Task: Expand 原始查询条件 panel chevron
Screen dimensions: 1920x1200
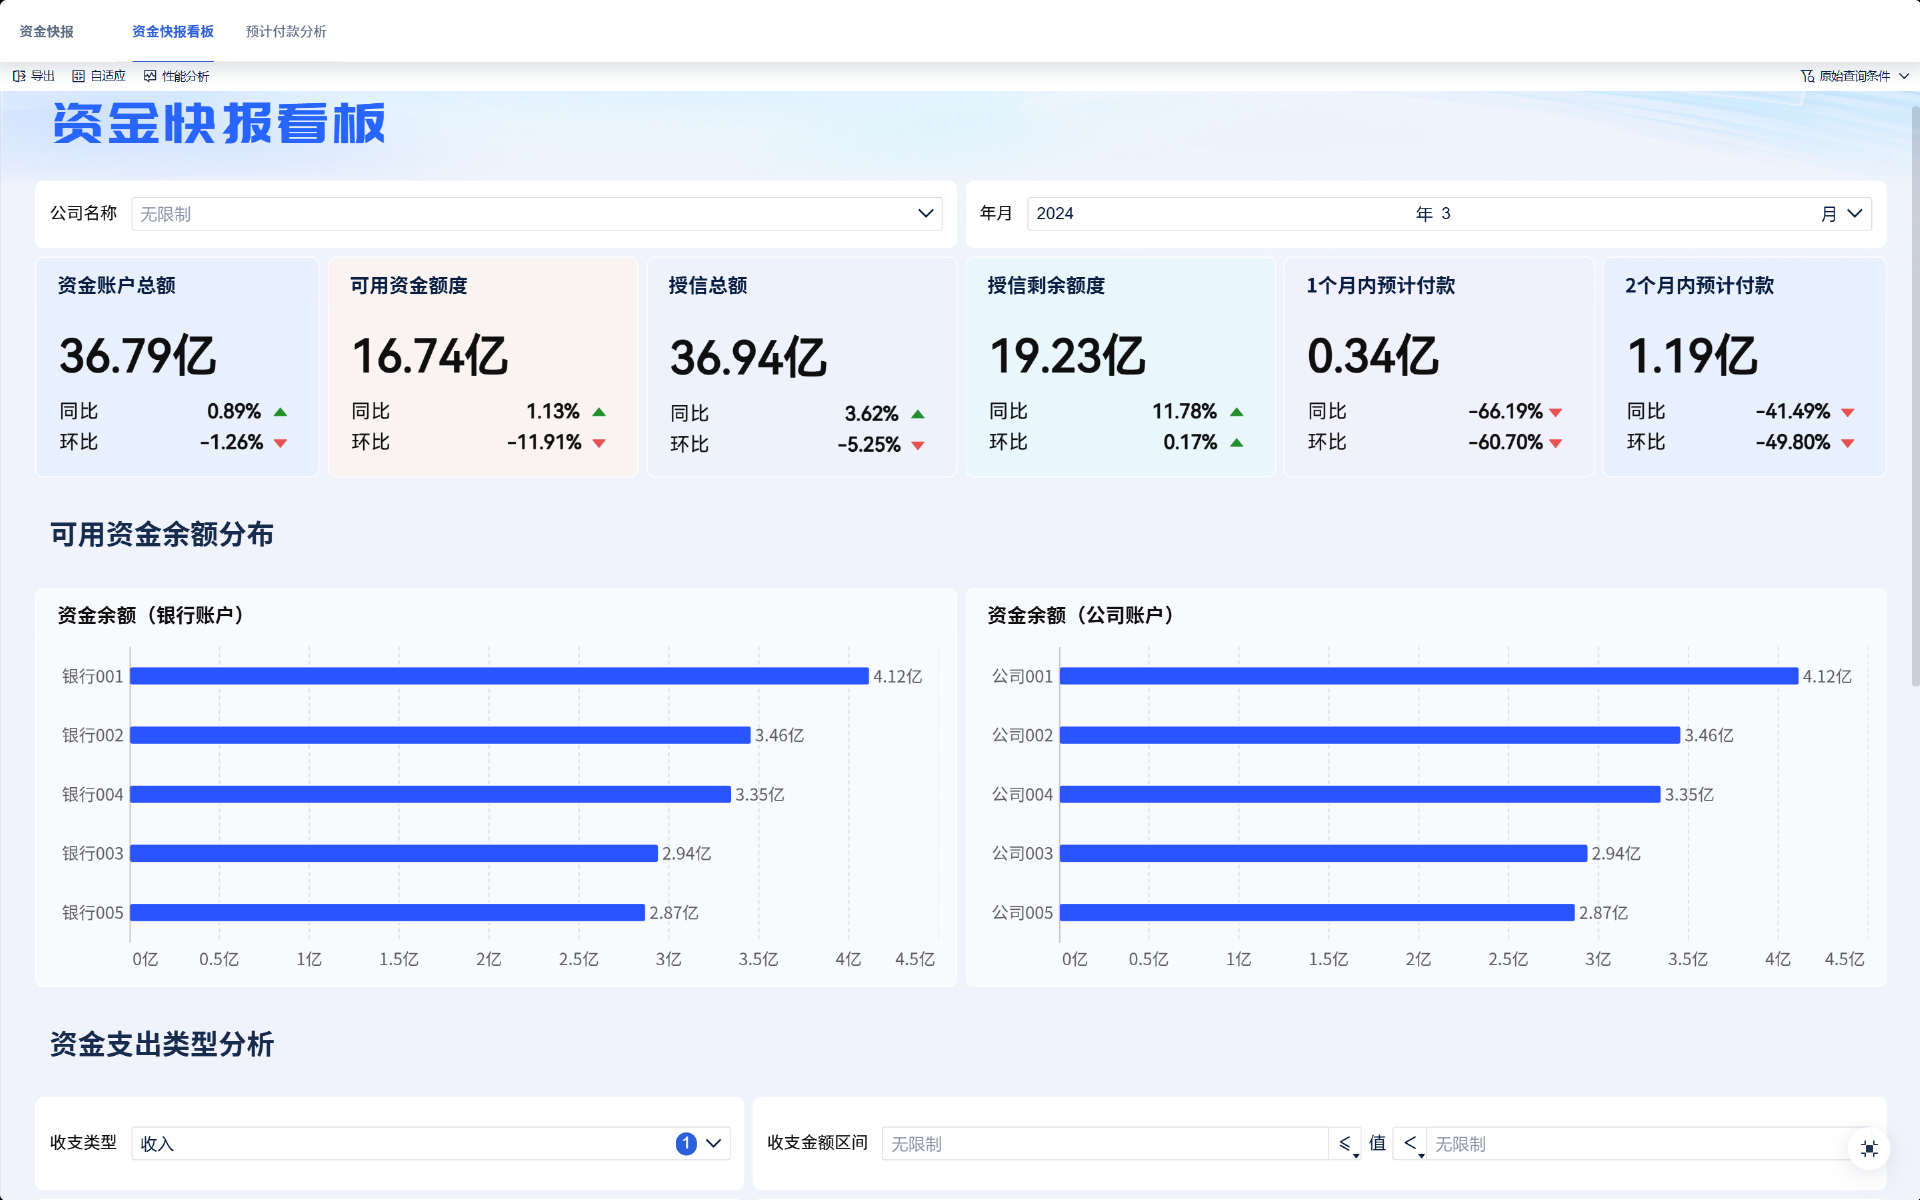Action: [x=1904, y=76]
